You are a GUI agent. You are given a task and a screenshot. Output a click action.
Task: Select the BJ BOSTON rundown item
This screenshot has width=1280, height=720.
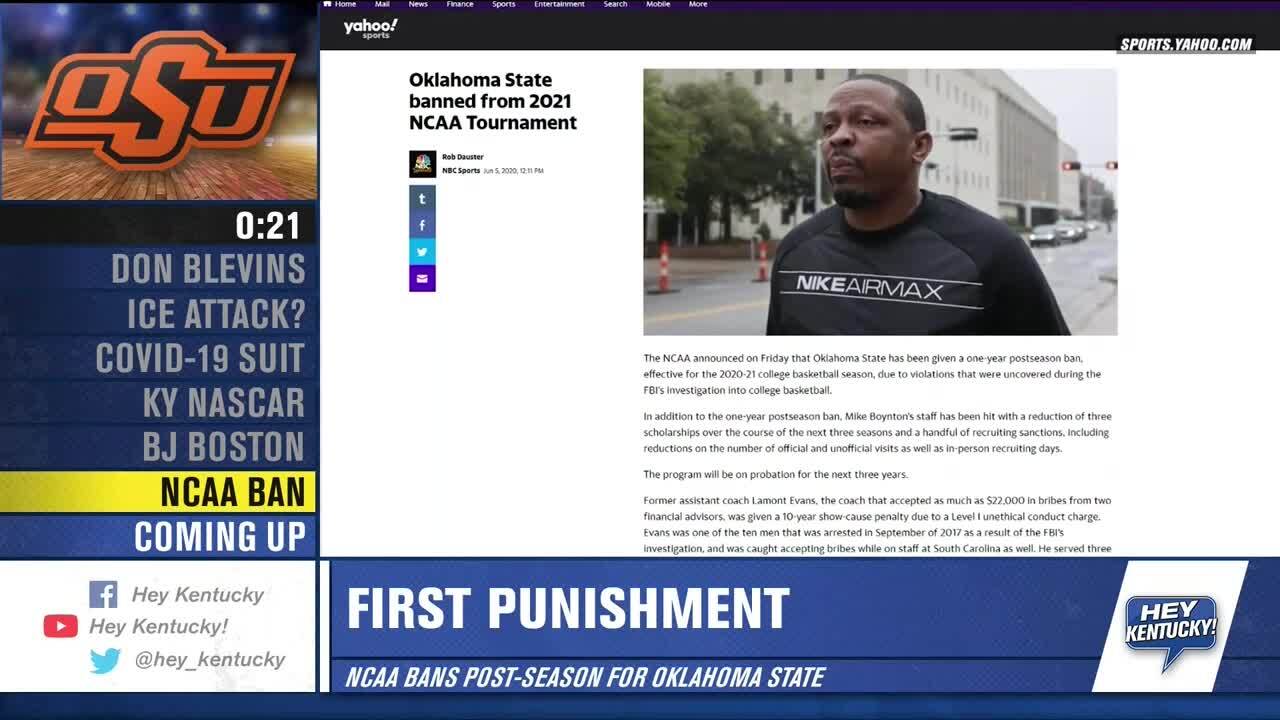(158, 447)
